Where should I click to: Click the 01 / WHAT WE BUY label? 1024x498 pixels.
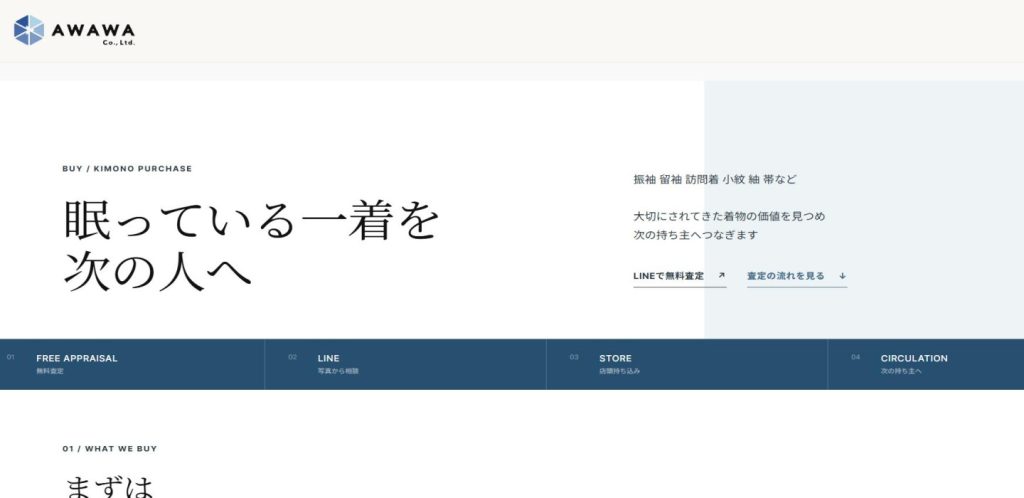click(110, 448)
